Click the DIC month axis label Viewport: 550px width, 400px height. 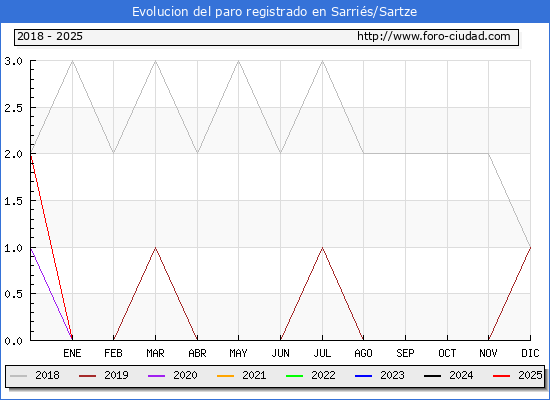530,353
